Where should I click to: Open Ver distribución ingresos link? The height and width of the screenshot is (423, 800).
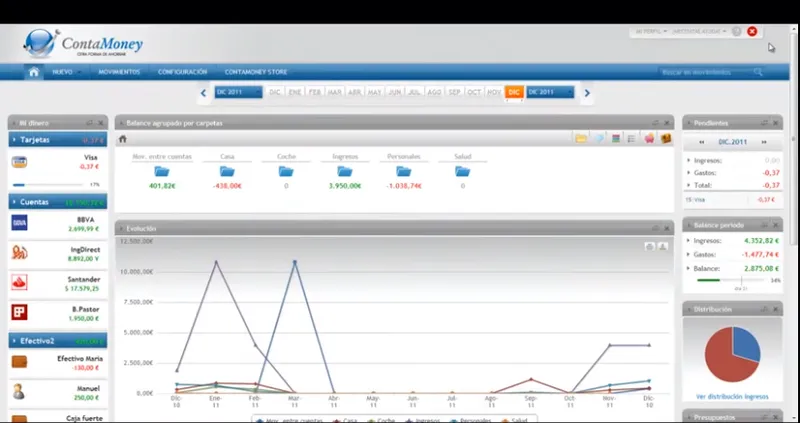(732, 396)
